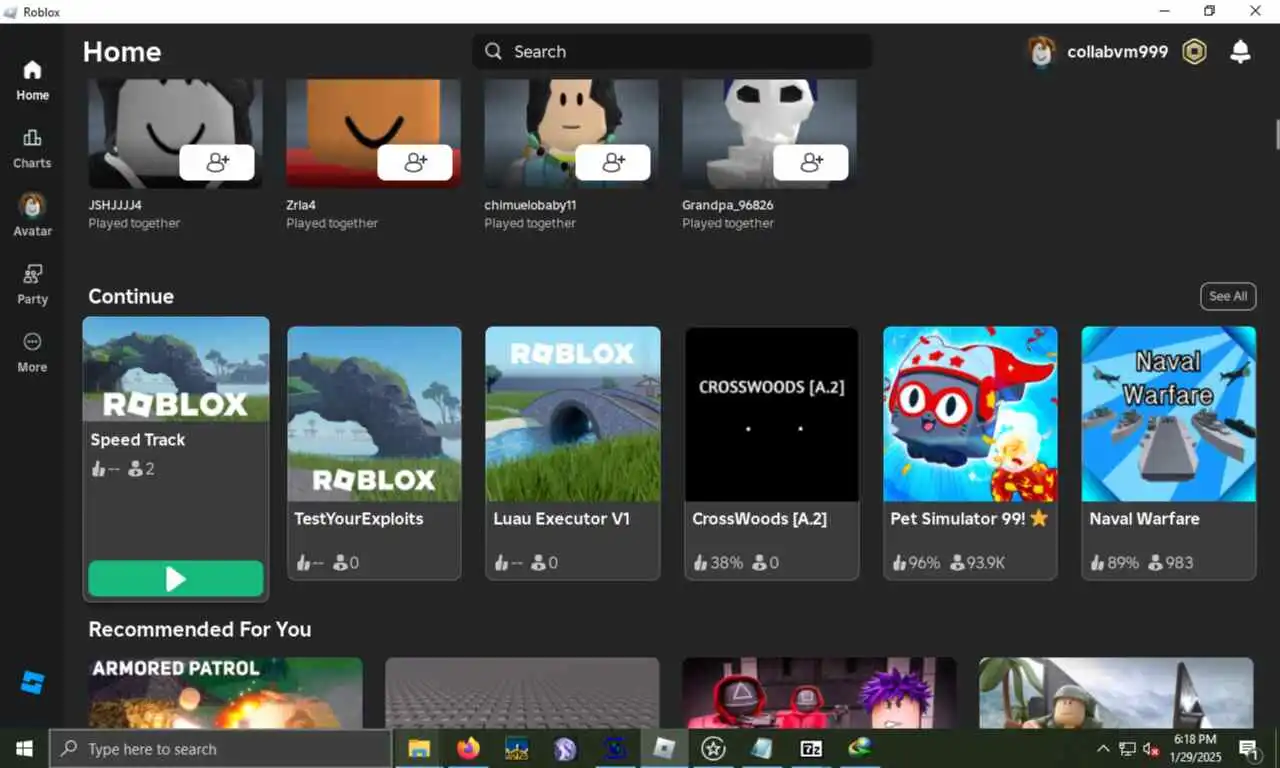
Task: Click the Zrla4 username
Action: click(301, 205)
